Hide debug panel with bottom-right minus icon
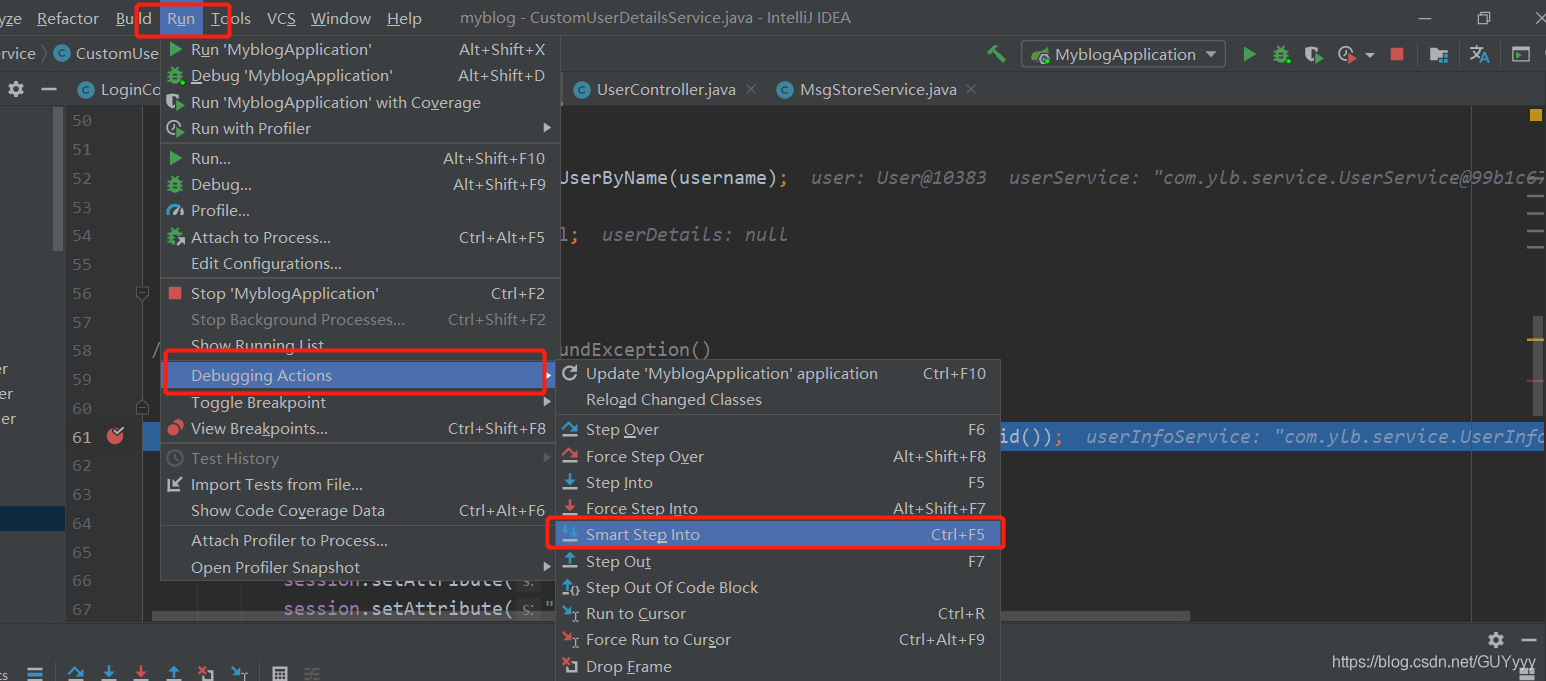Image resolution: width=1546 pixels, height=681 pixels. point(1528,639)
